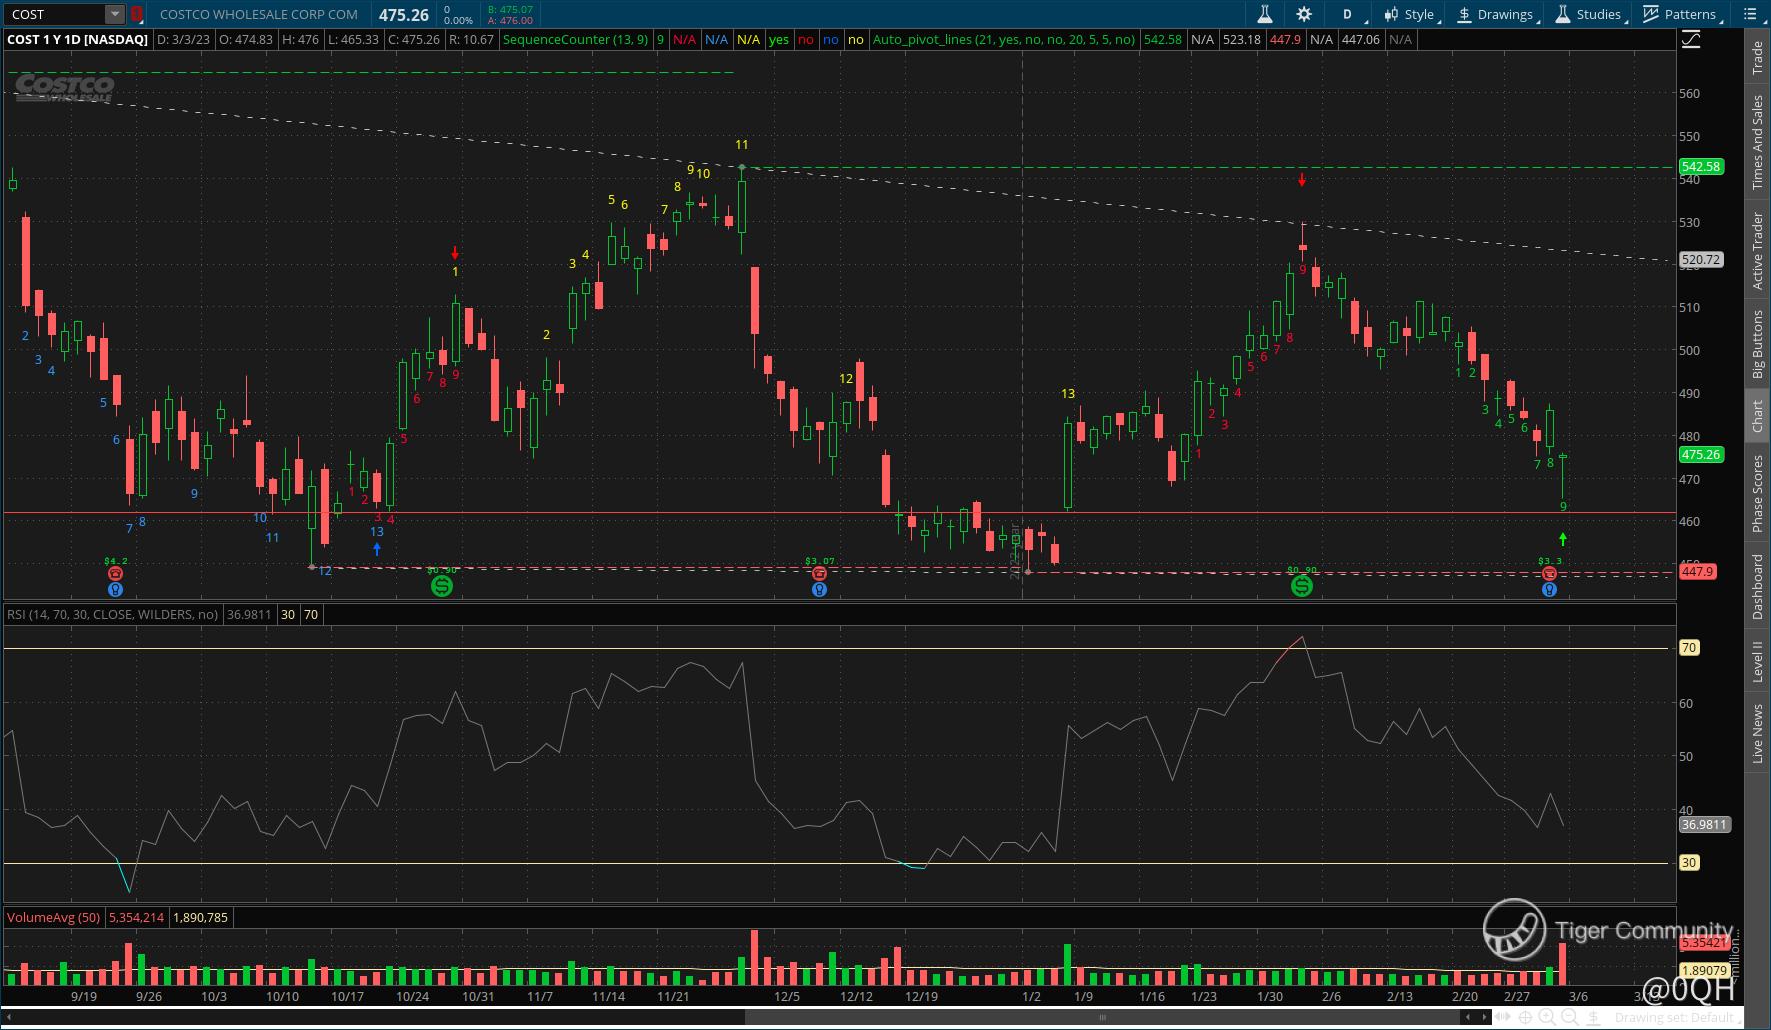Open the flask quick study icon
Viewport: 1771px width, 1030px height.
pos(1265,14)
